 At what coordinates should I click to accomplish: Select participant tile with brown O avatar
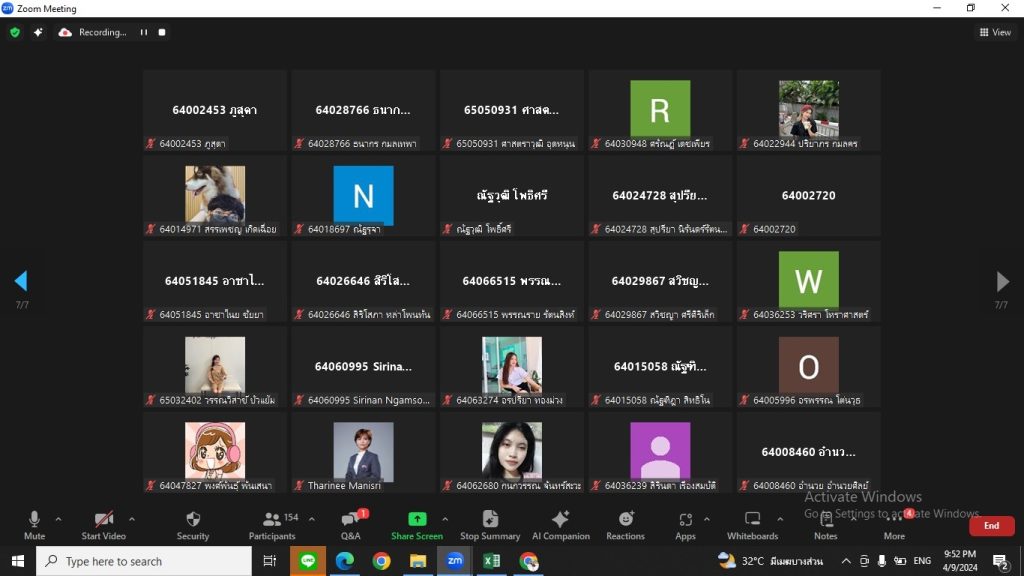coord(808,367)
